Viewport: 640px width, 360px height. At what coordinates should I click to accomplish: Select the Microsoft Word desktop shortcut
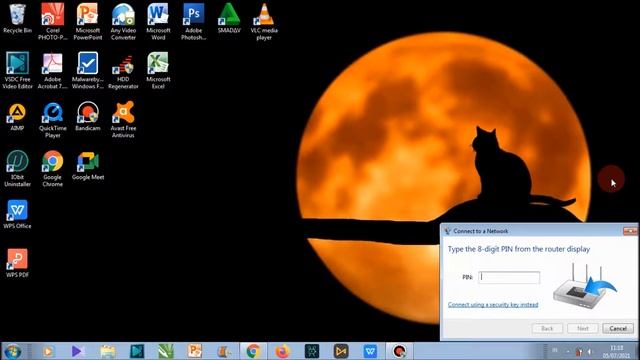pyautogui.click(x=158, y=21)
